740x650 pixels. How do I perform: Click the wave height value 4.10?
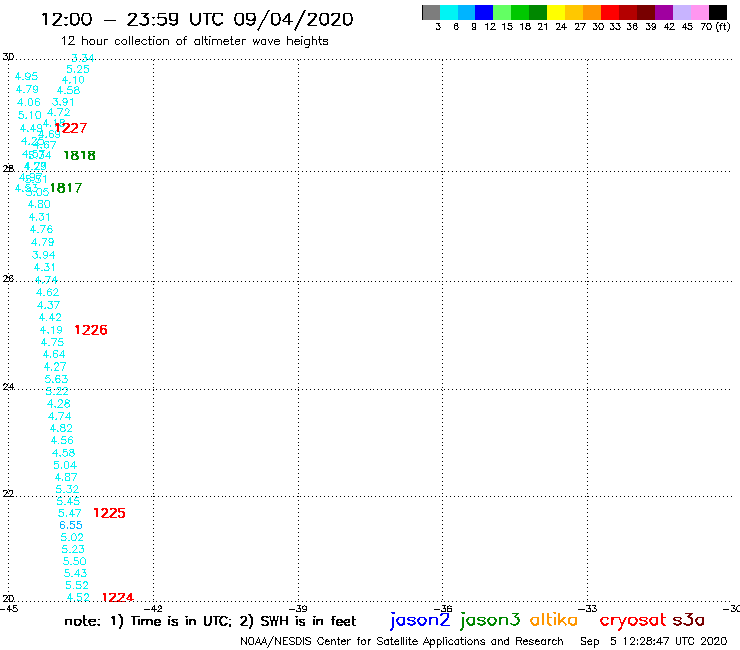point(73,80)
